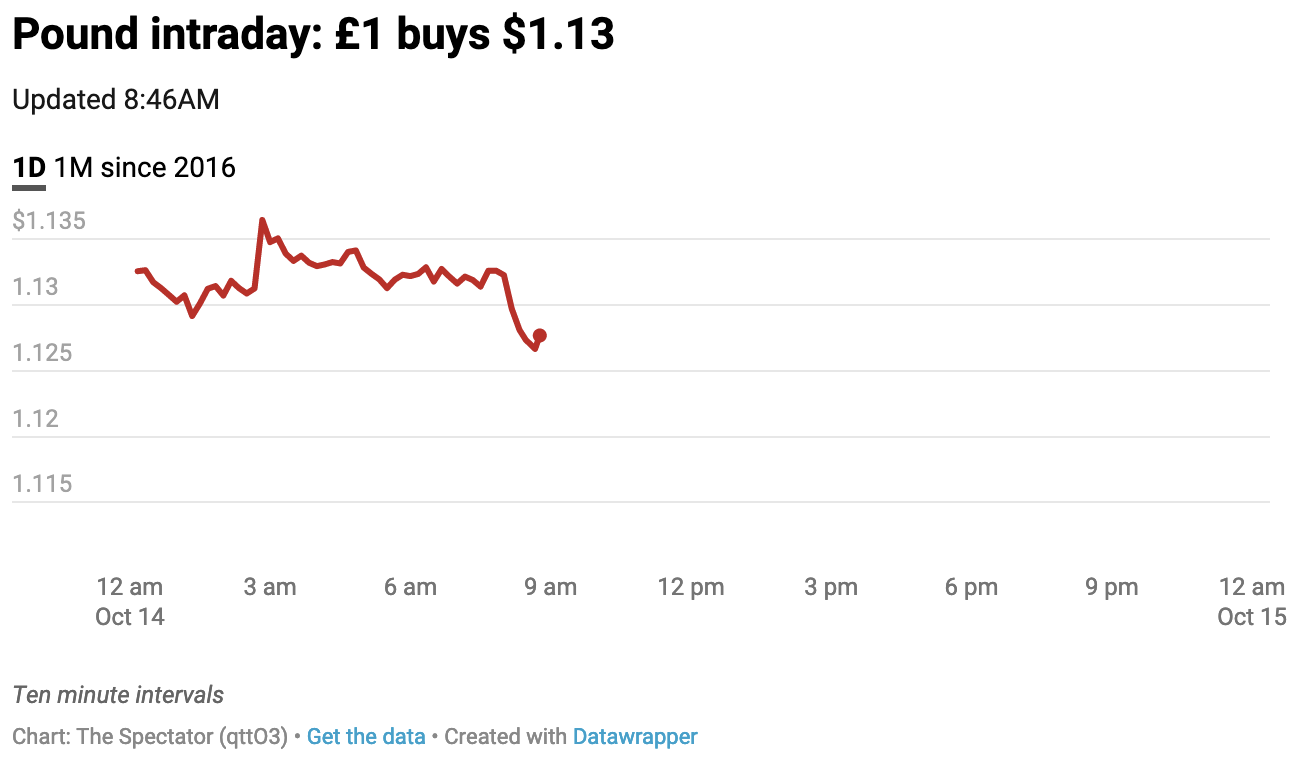
Task: Click the 12 am Oct 14 axis label
Action: pos(130,601)
